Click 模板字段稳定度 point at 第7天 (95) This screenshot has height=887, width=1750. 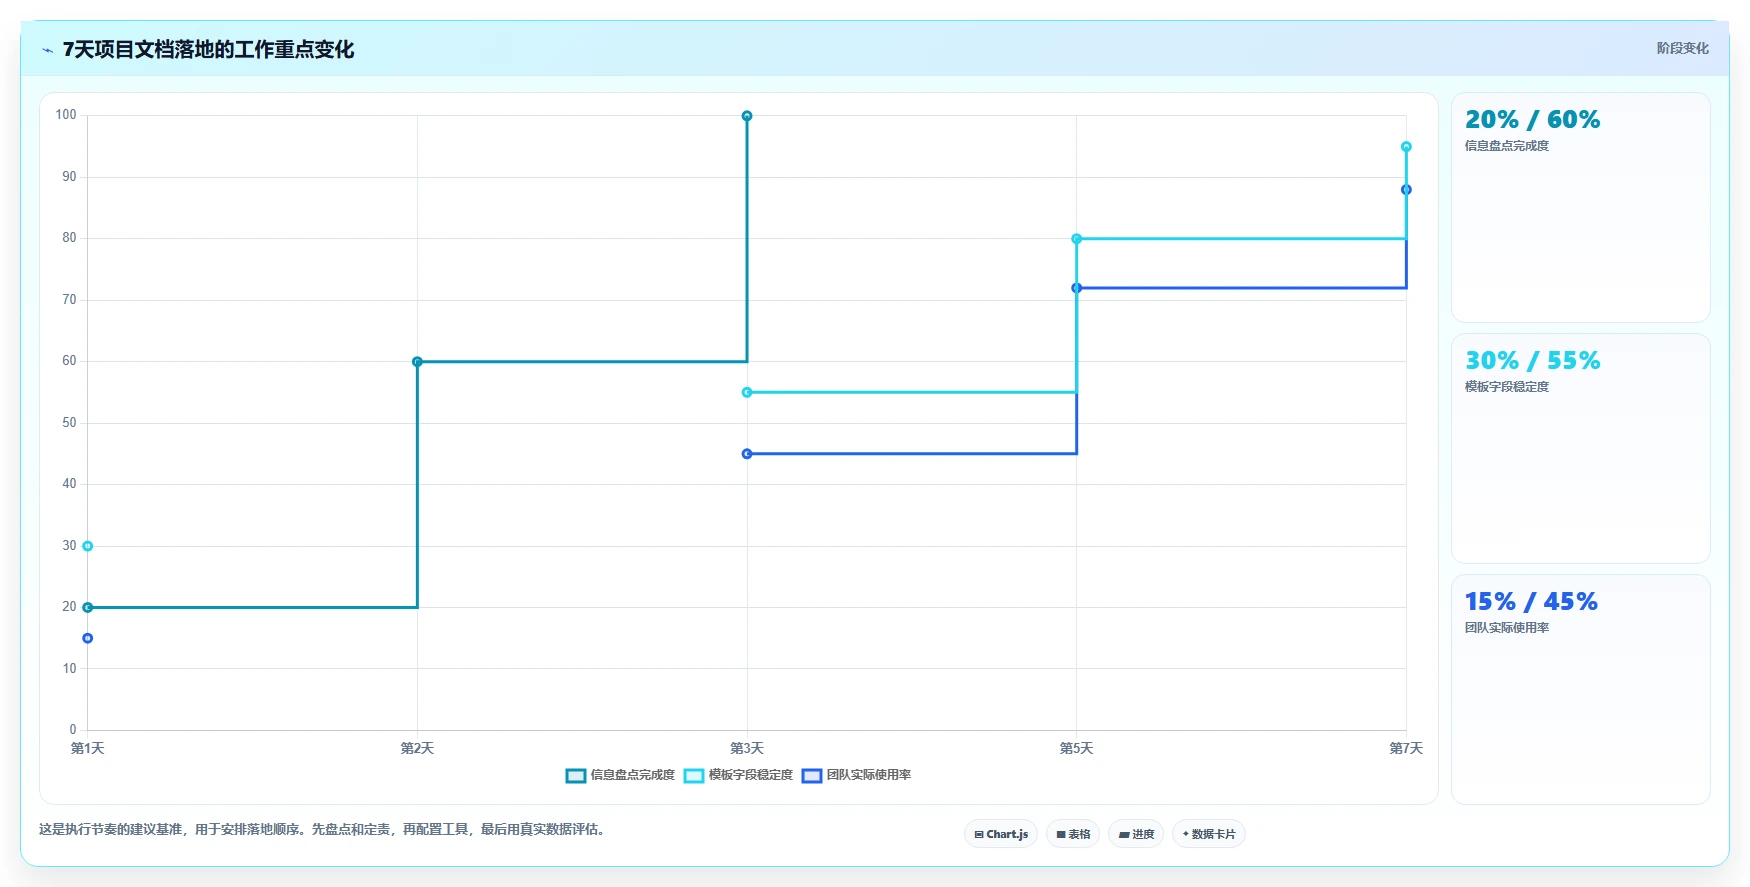tap(1406, 147)
